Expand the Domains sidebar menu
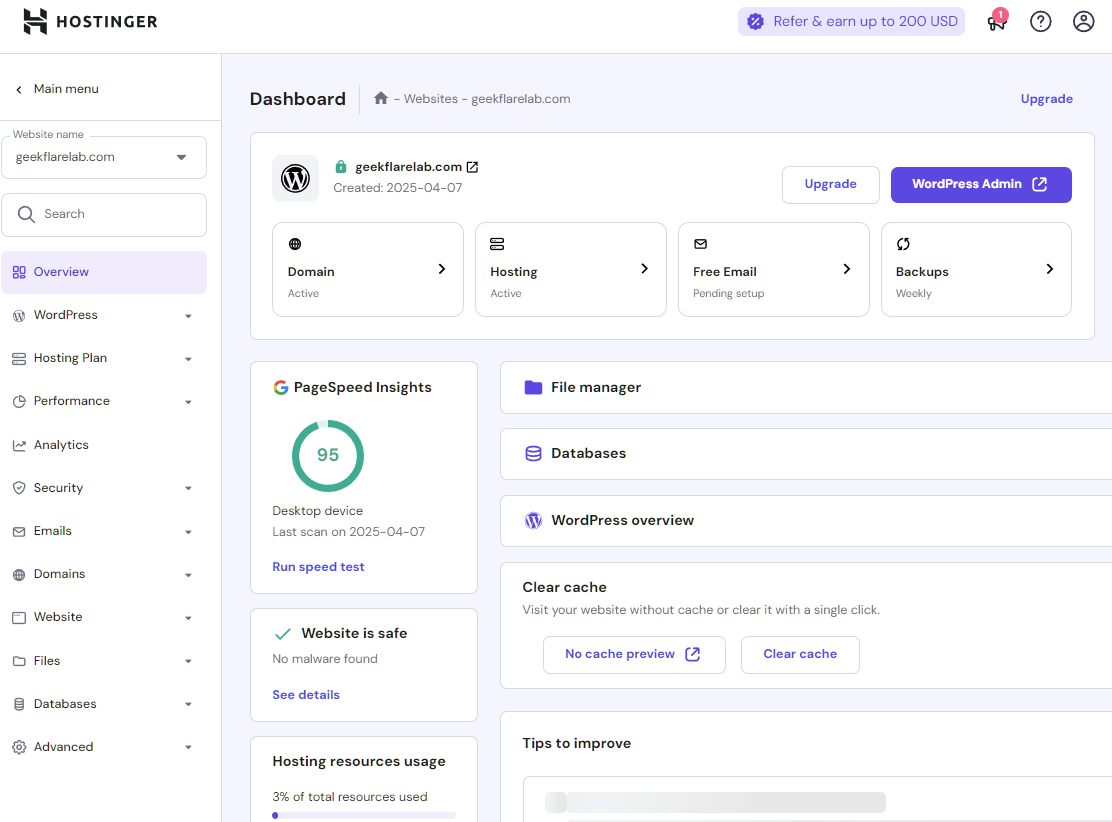 pos(188,574)
